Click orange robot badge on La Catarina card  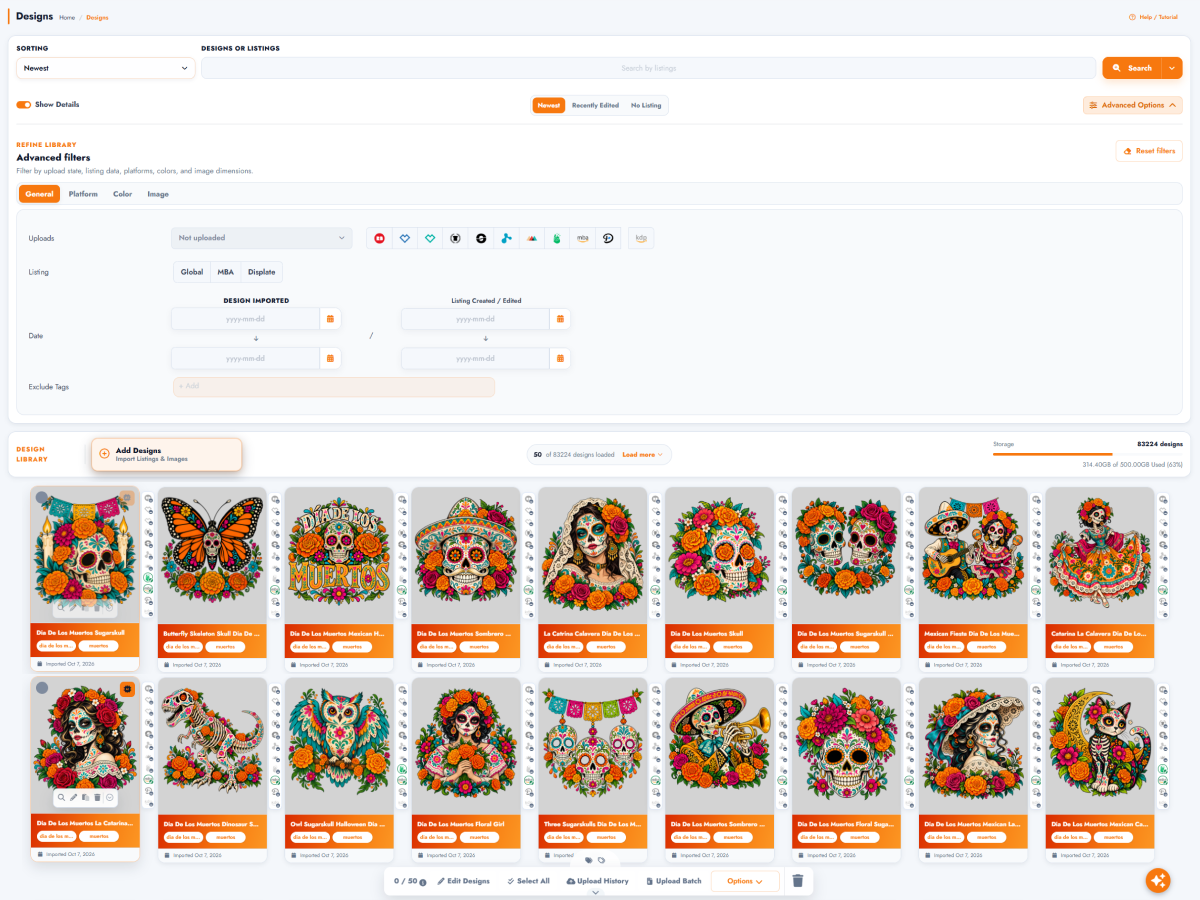tap(127, 688)
